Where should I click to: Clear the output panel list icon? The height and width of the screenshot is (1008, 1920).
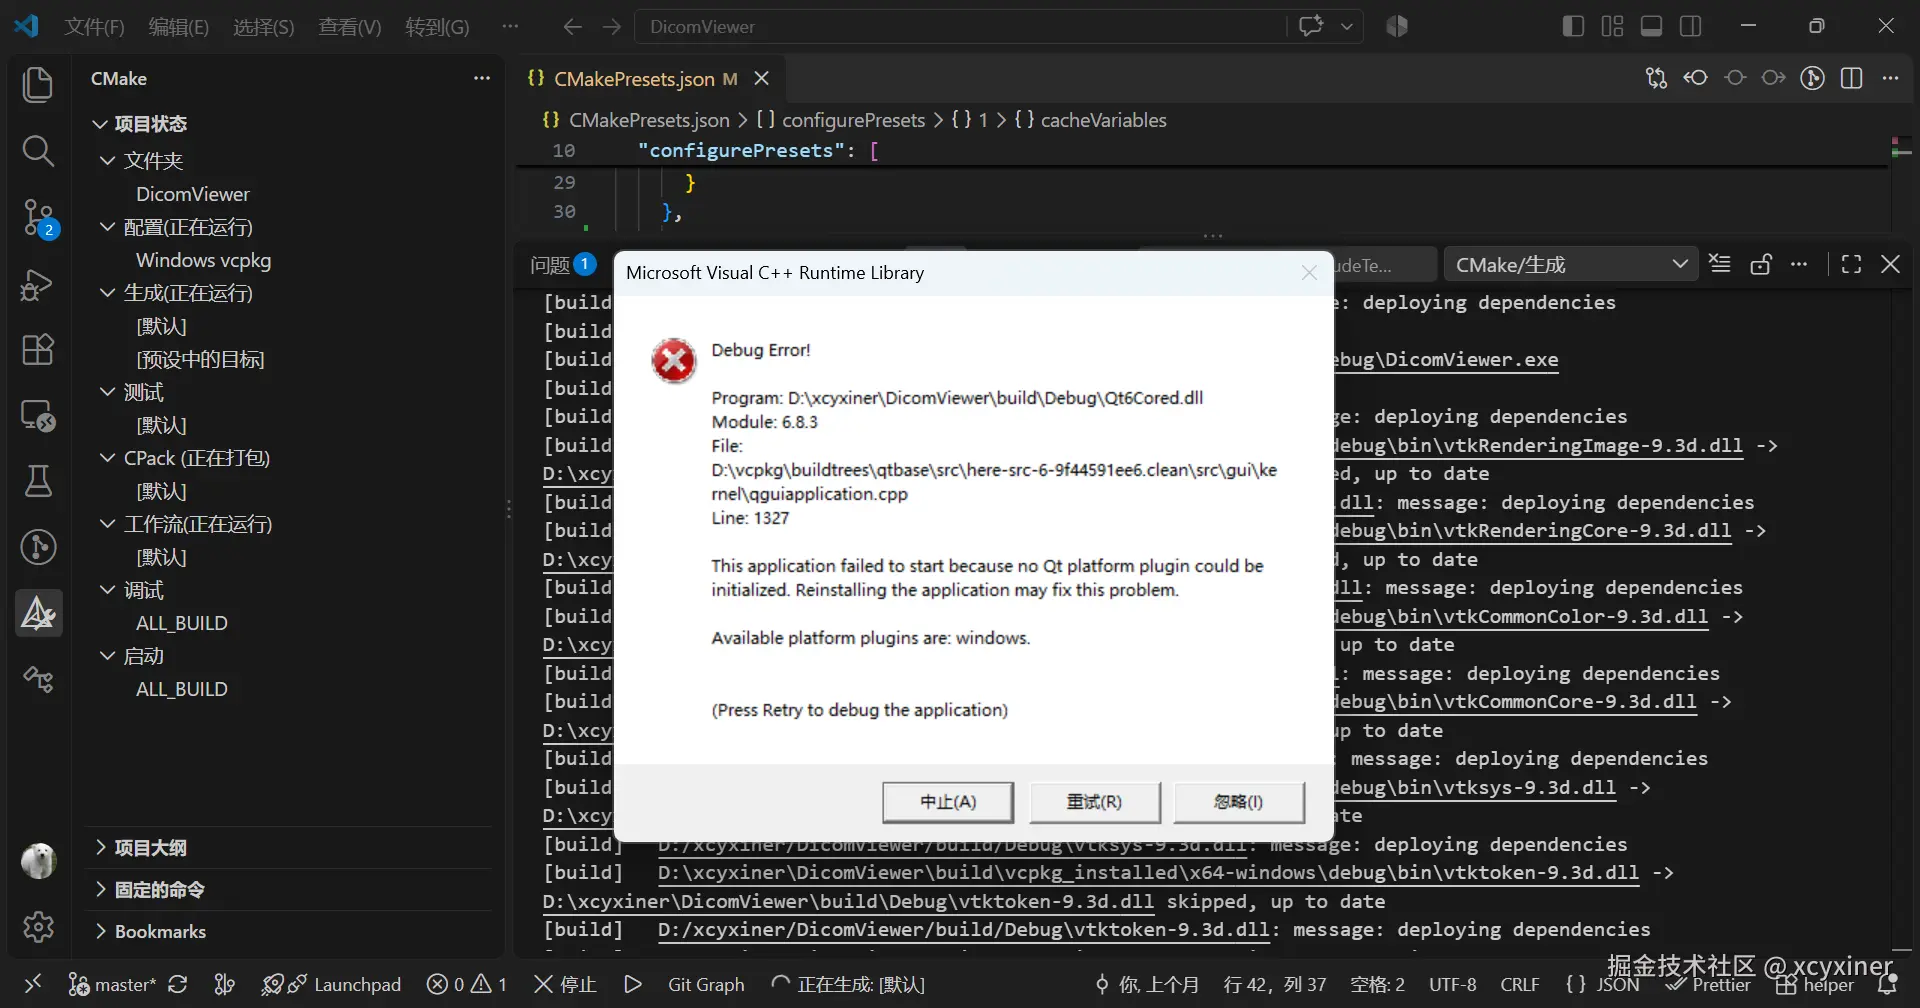click(x=1720, y=264)
